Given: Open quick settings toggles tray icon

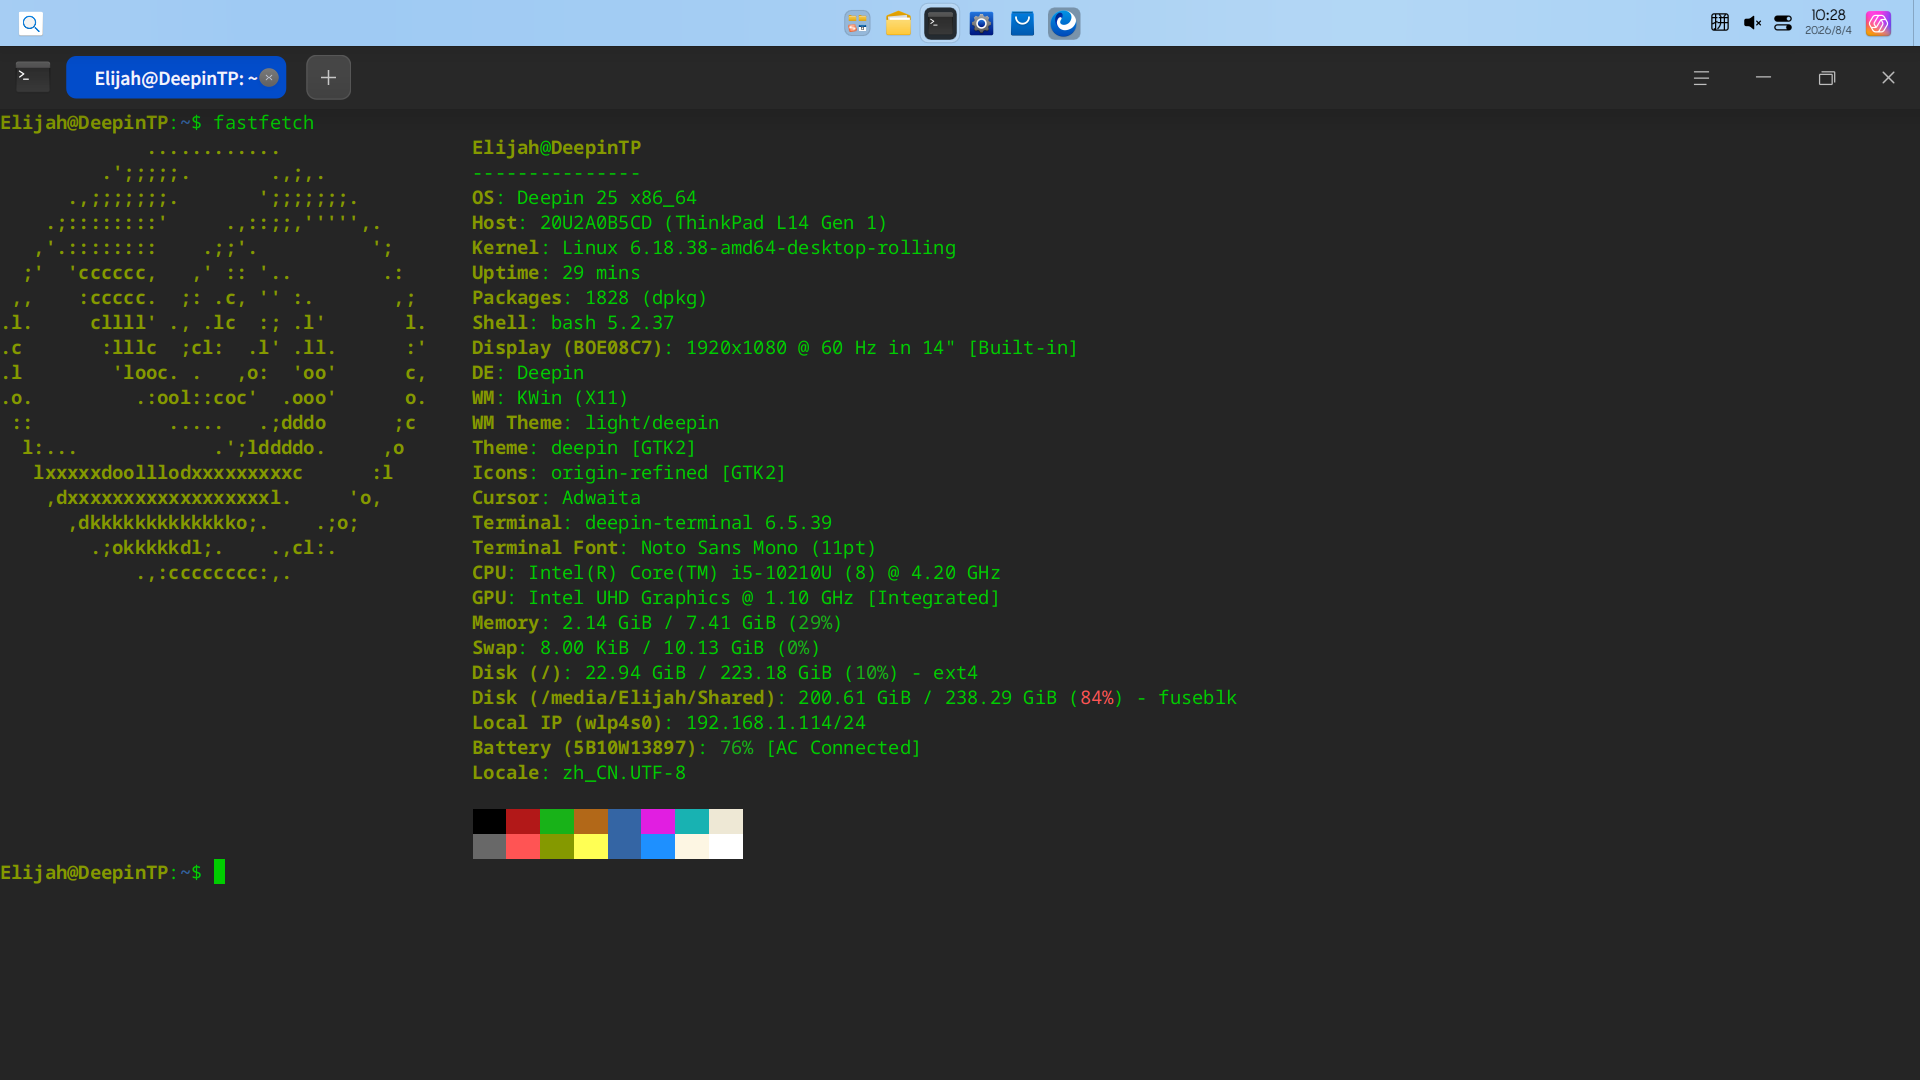Looking at the screenshot, I should [x=1783, y=22].
